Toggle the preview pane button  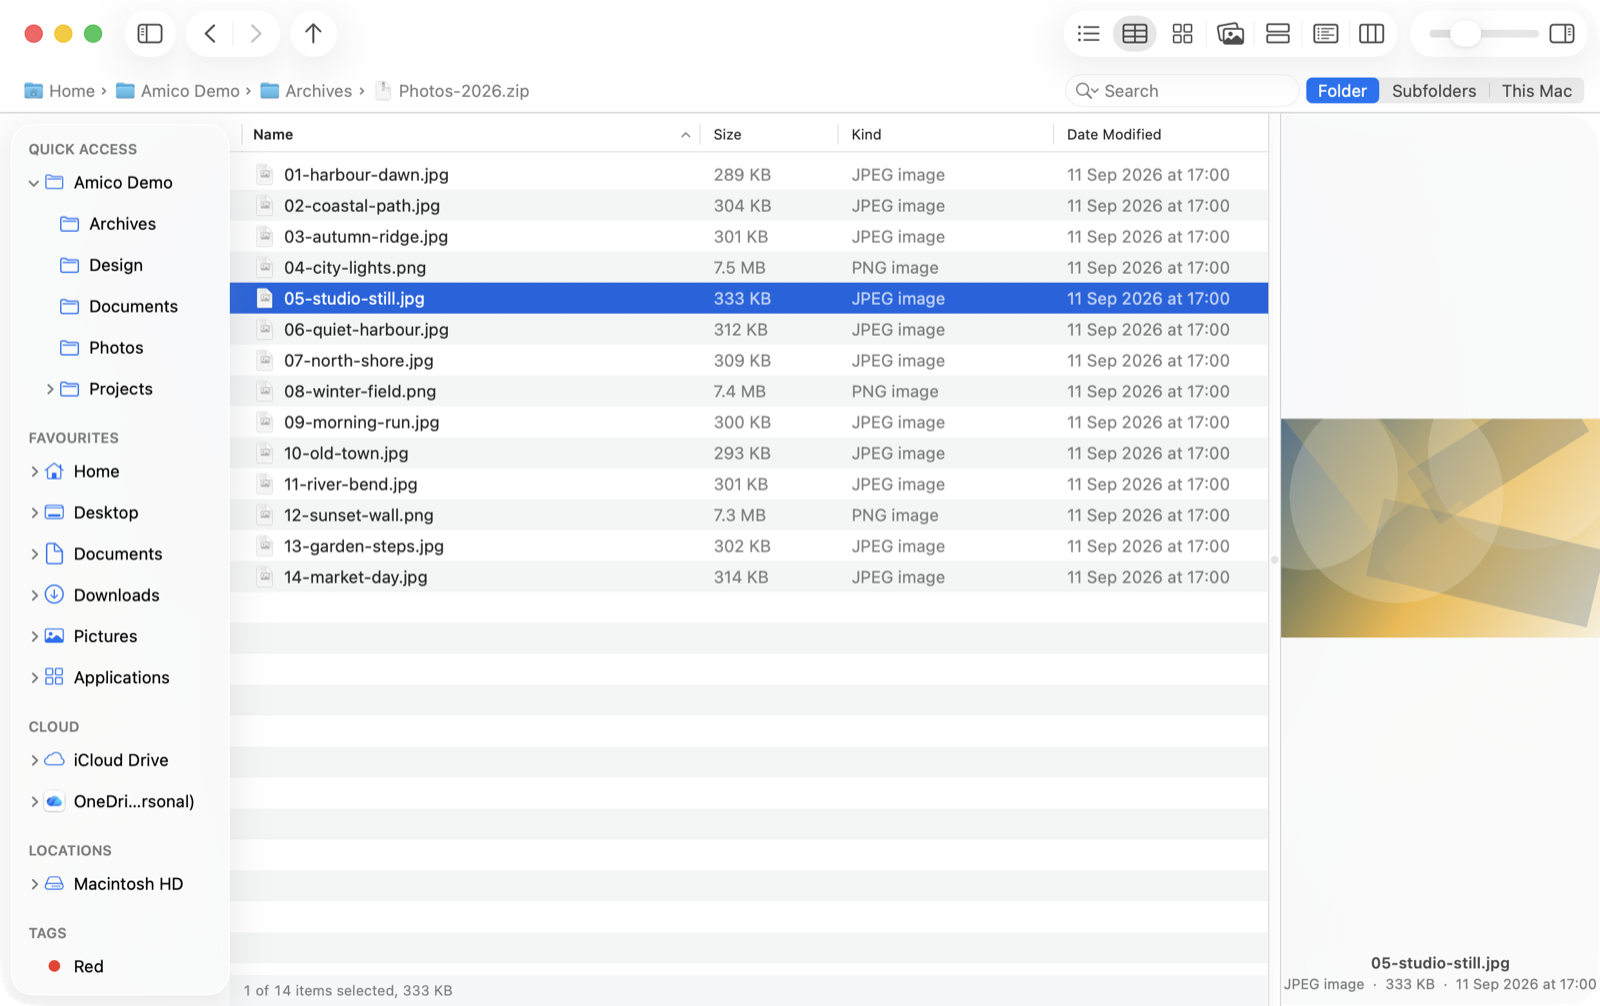tap(1562, 34)
